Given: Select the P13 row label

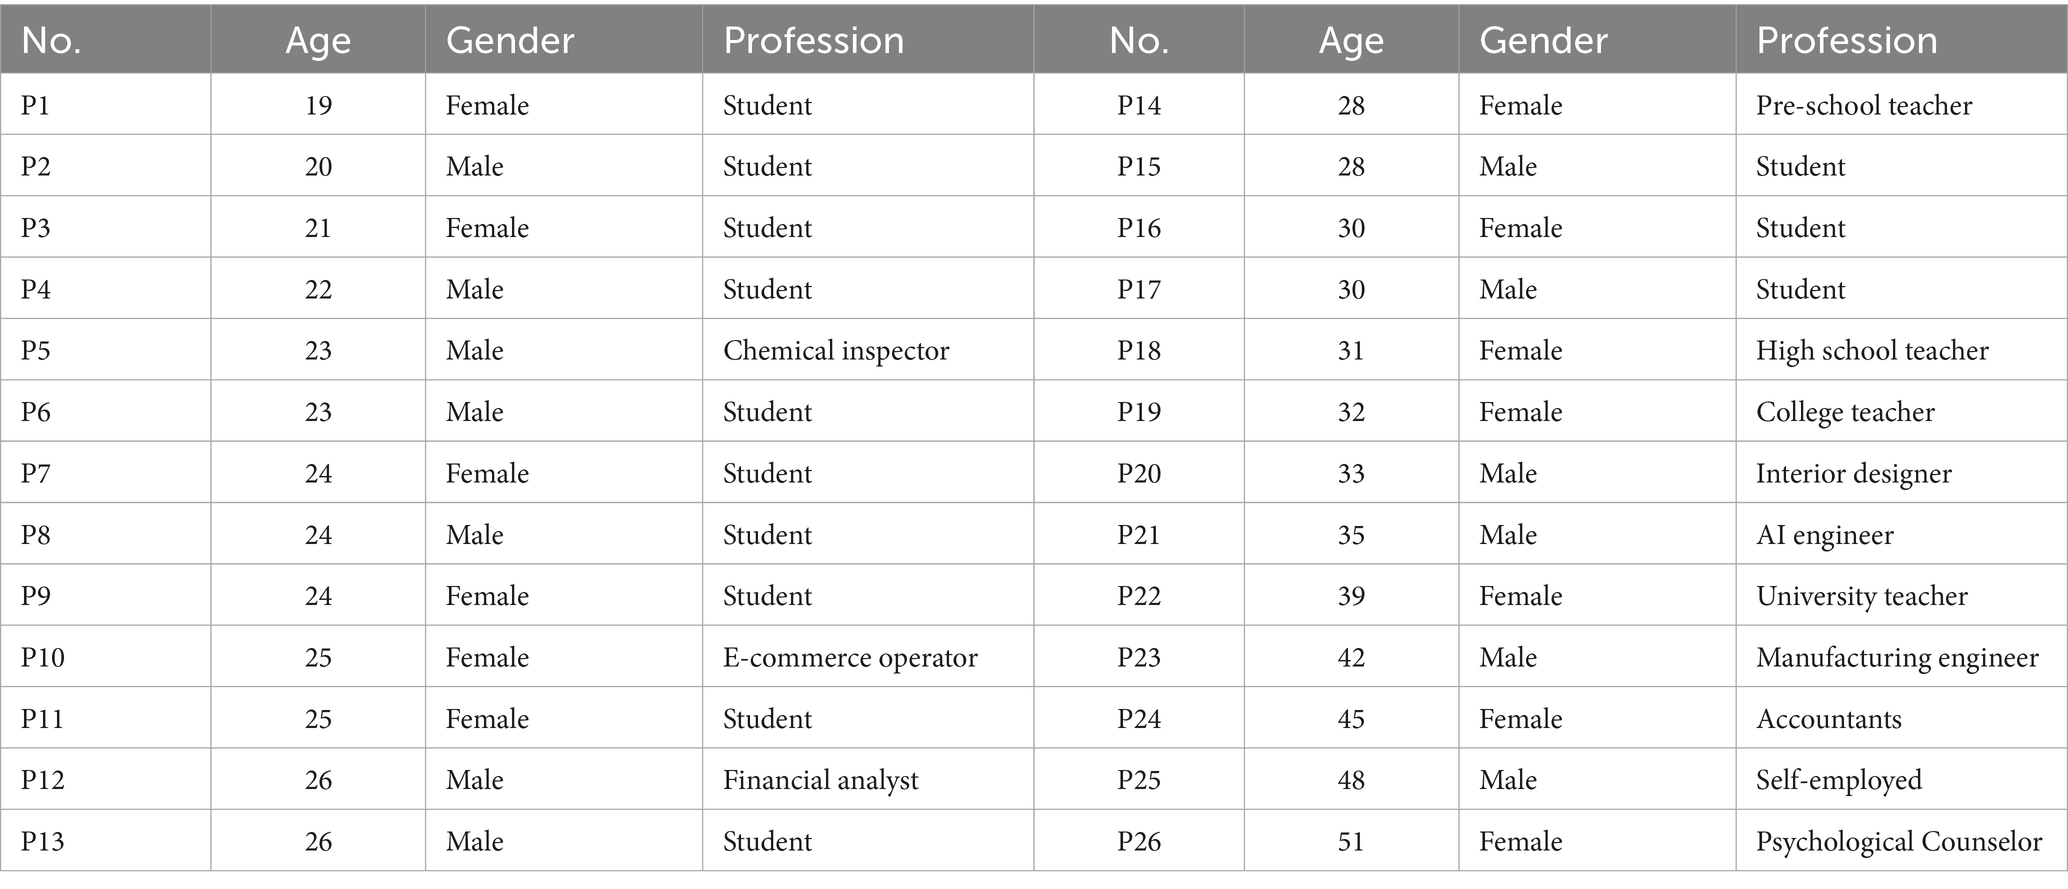Looking at the screenshot, I should (43, 842).
